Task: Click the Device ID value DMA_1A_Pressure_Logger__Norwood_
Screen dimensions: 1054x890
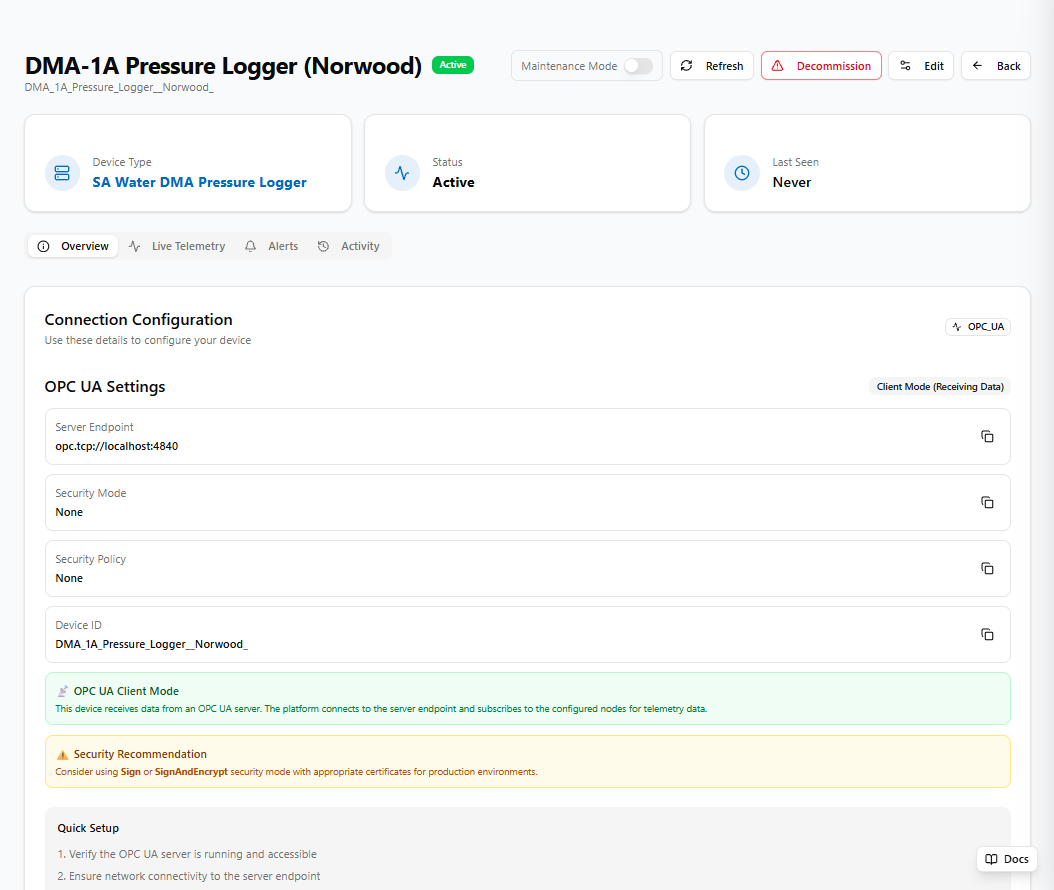Action: point(151,644)
